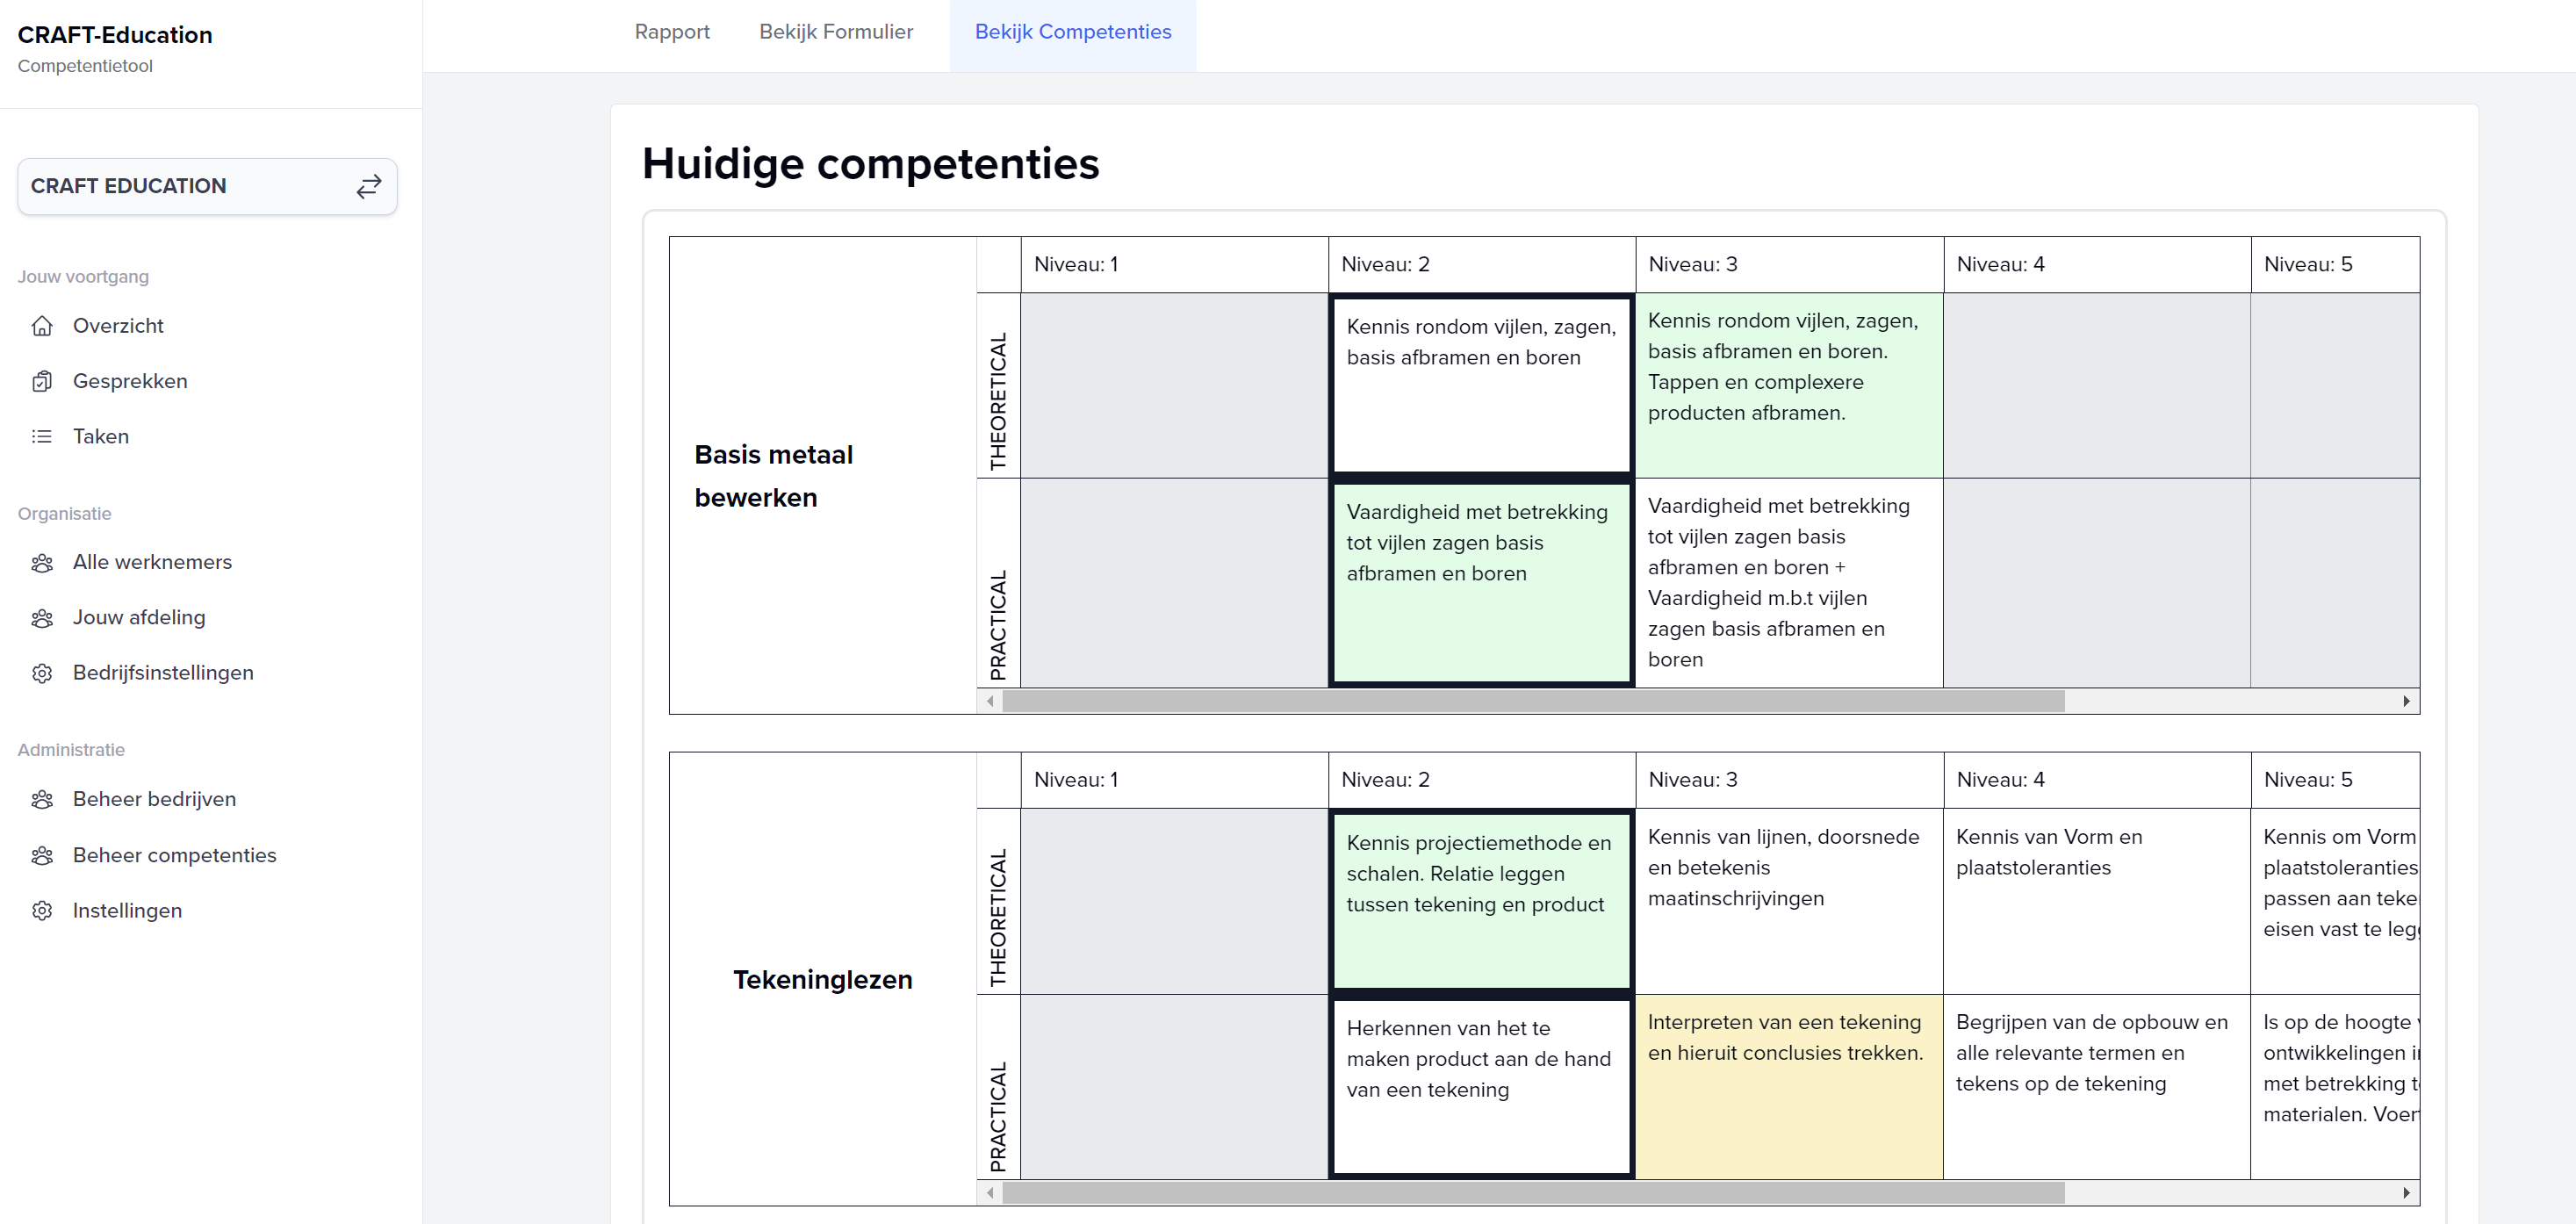
Task: Click the people icon beside Alle werknemers
Action: pos(42,563)
